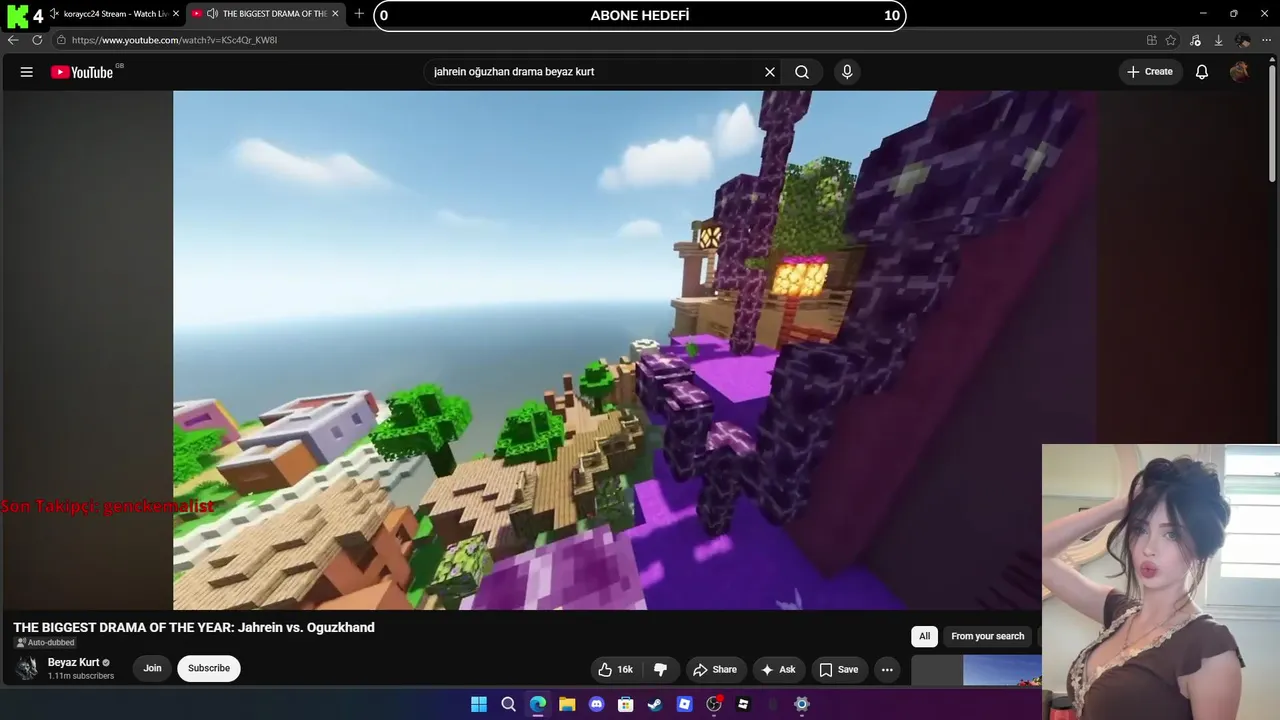1280x720 pixels.
Task: Open the Beyaz Kurt channel name link
Action: click(73, 662)
